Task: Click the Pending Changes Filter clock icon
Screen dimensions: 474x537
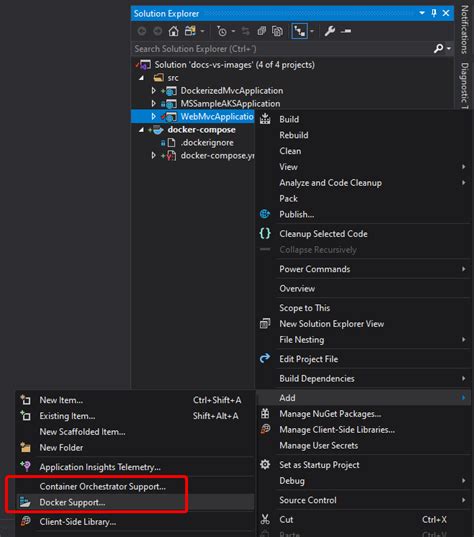Action: click(x=222, y=32)
